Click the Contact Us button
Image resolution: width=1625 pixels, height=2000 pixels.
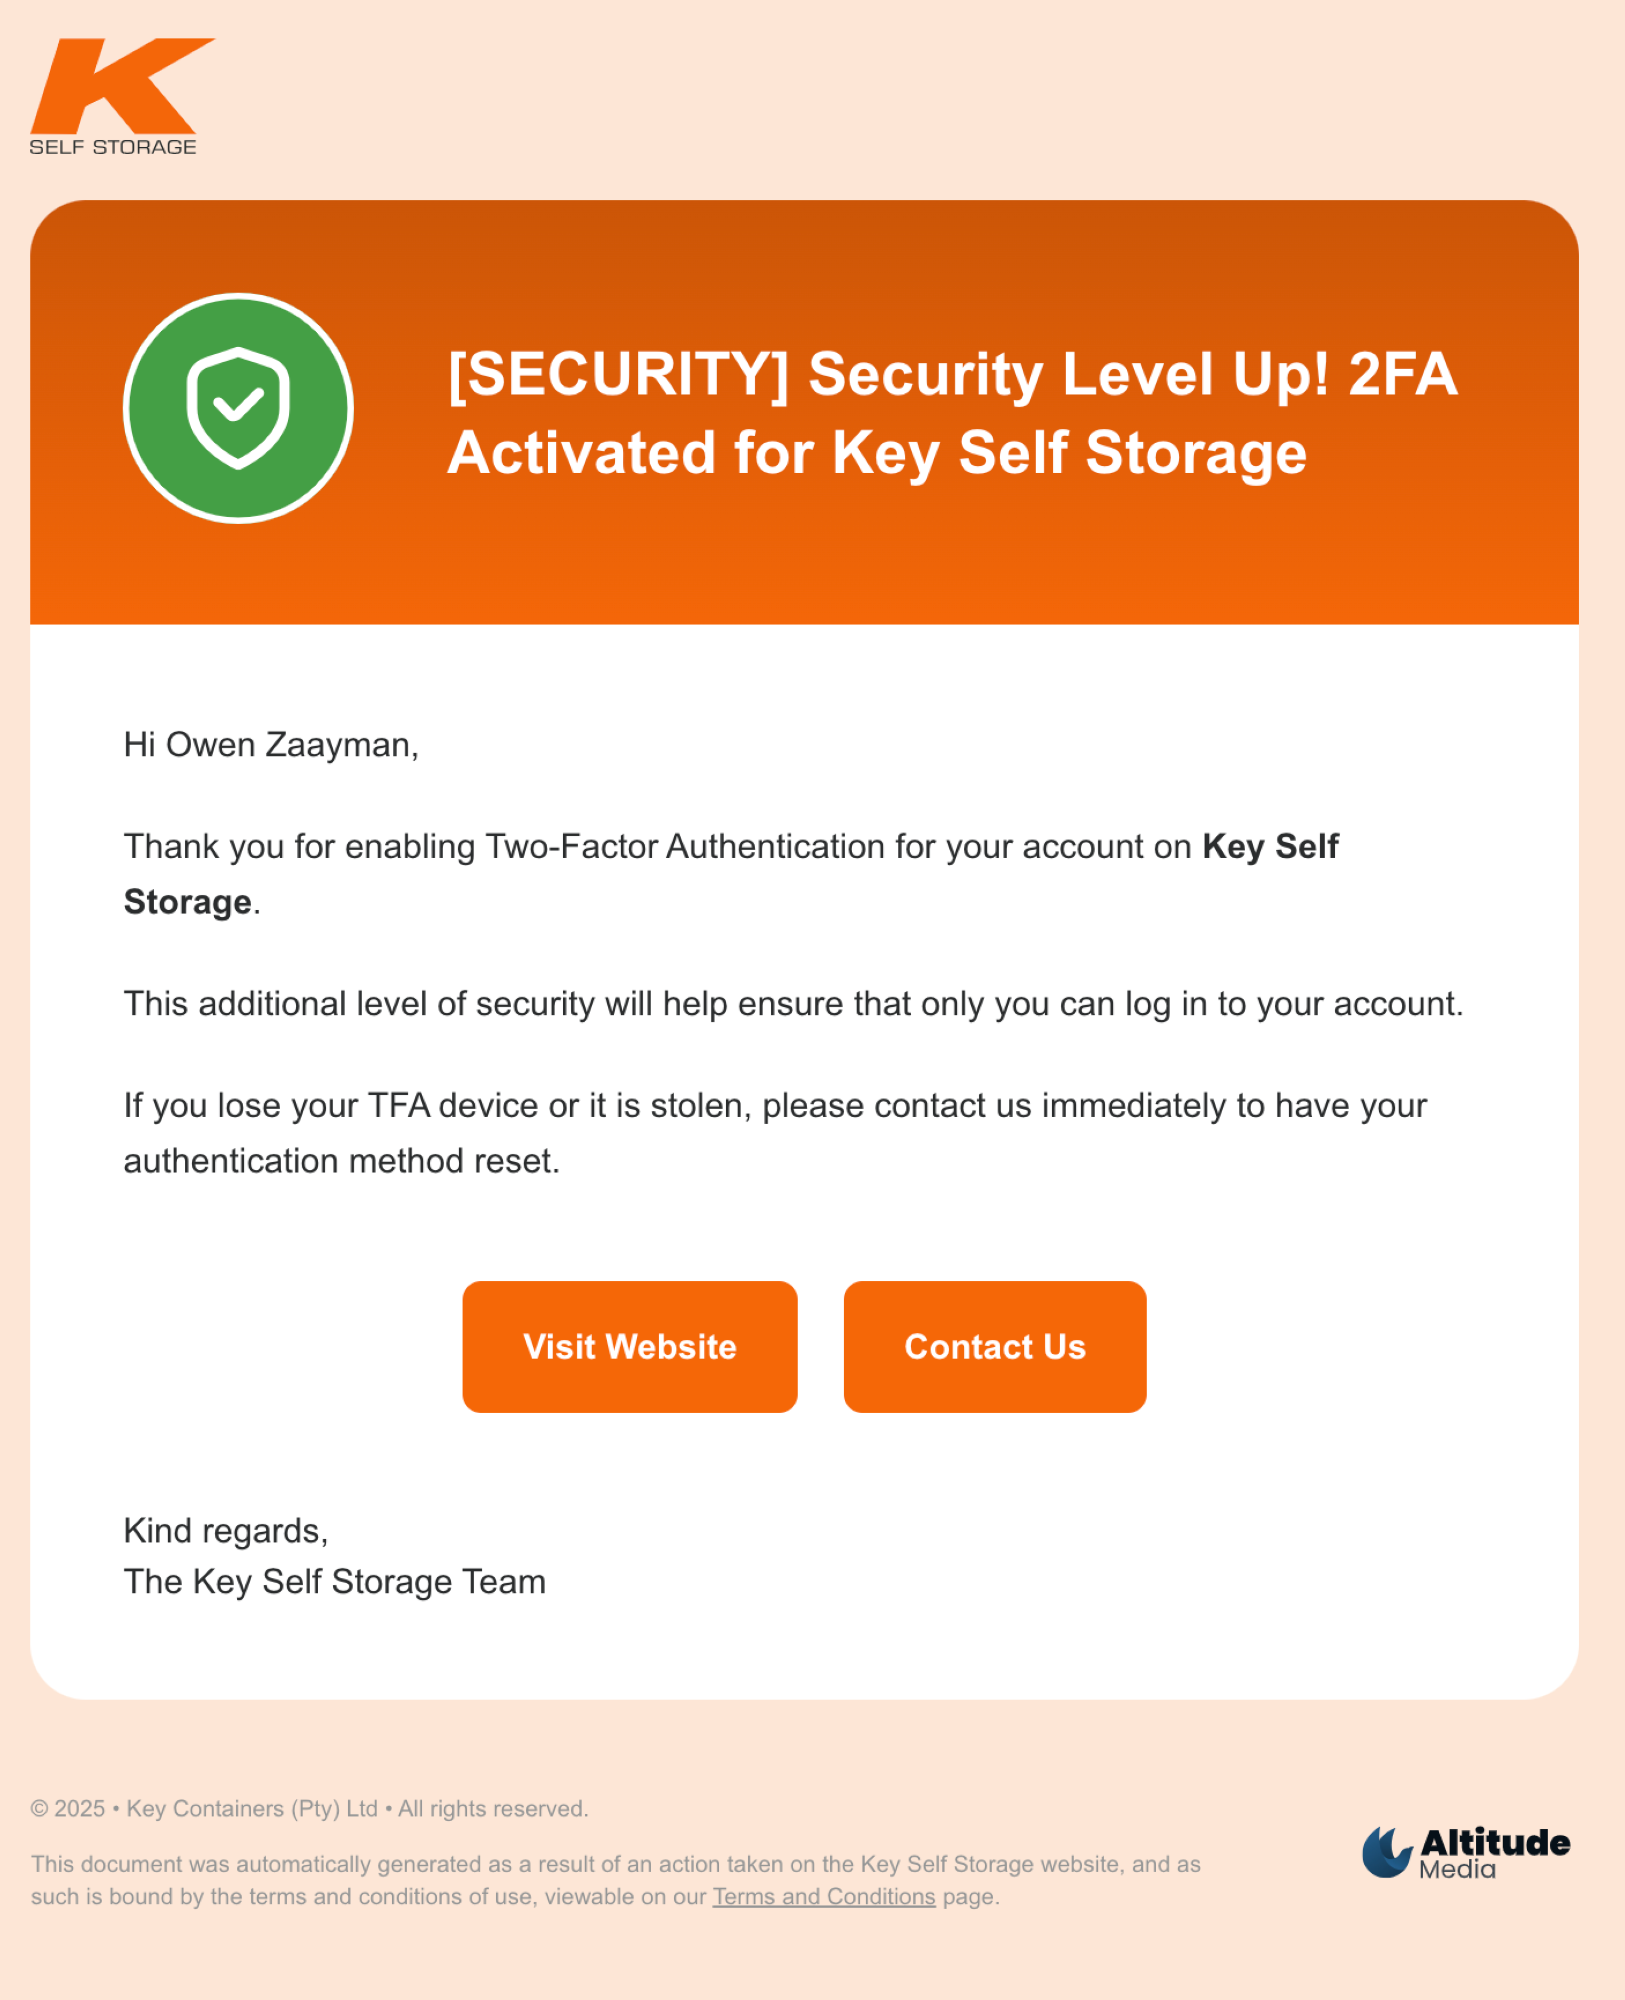tap(995, 1346)
